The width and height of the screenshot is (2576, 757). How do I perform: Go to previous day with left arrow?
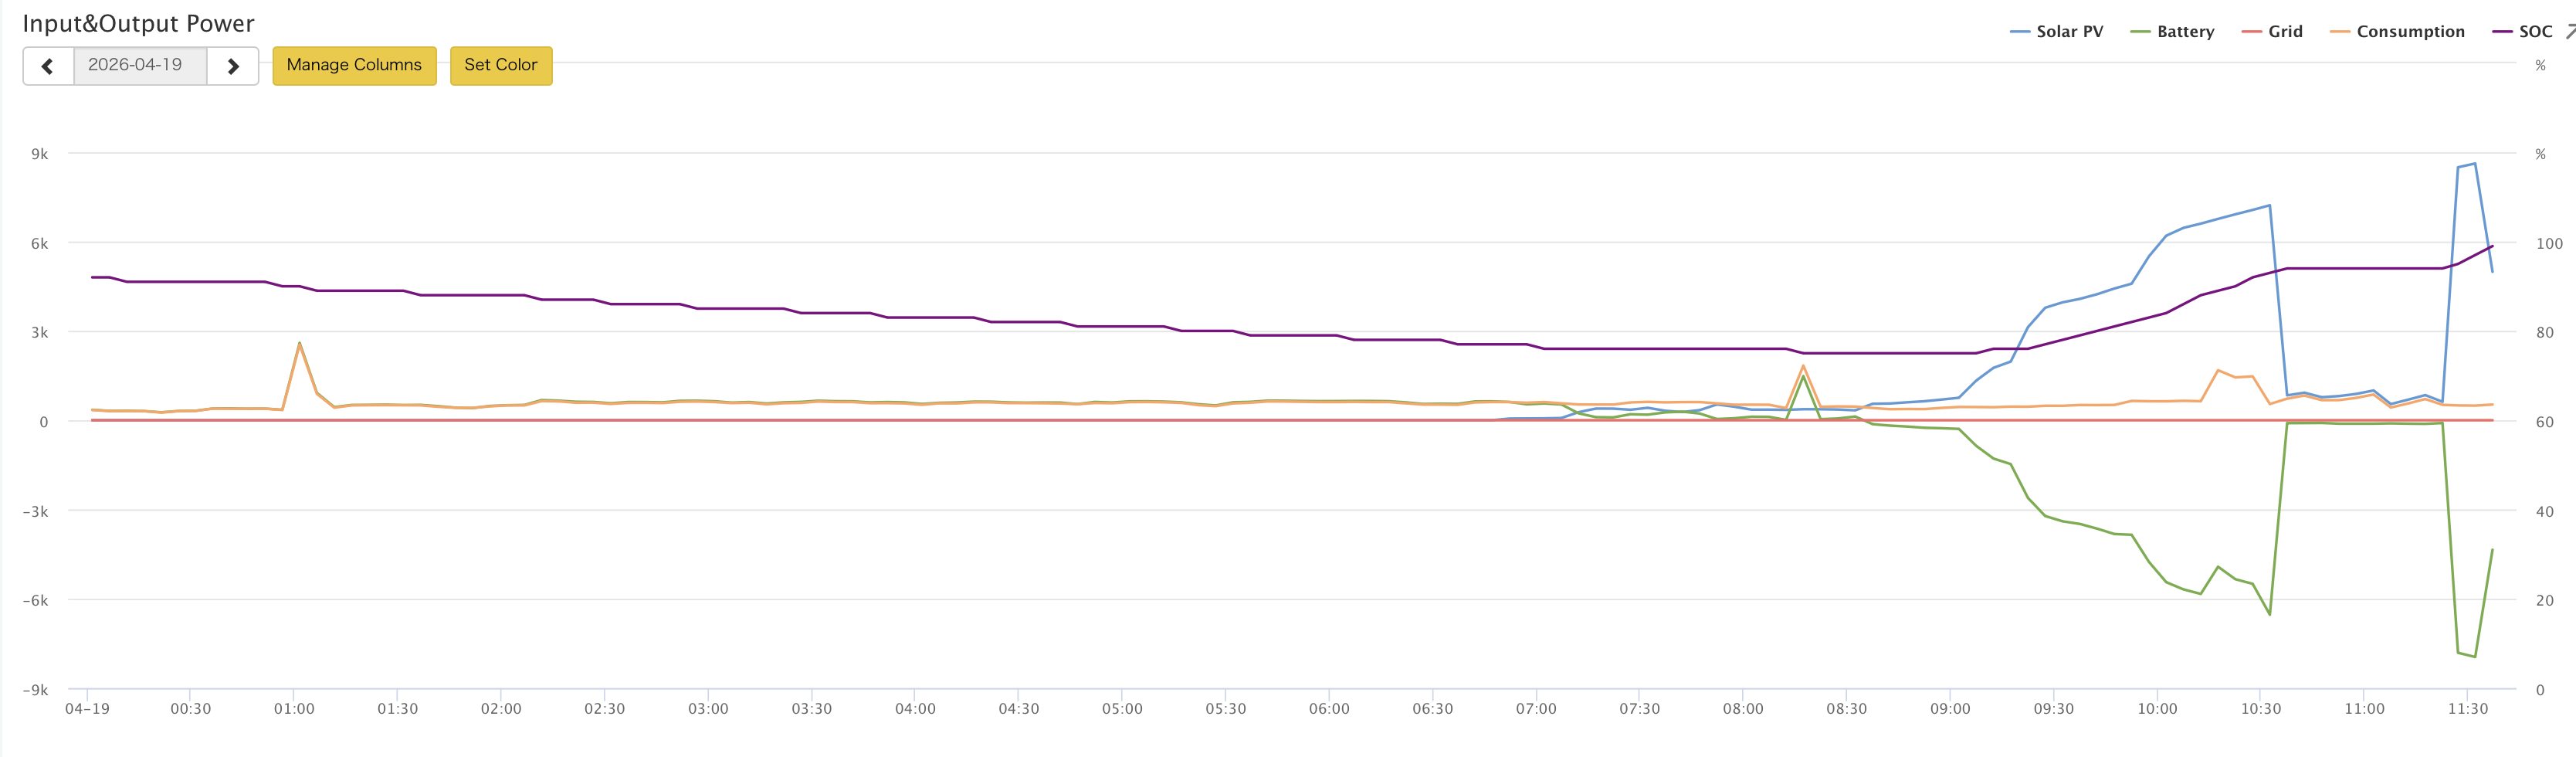pos(48,66)
